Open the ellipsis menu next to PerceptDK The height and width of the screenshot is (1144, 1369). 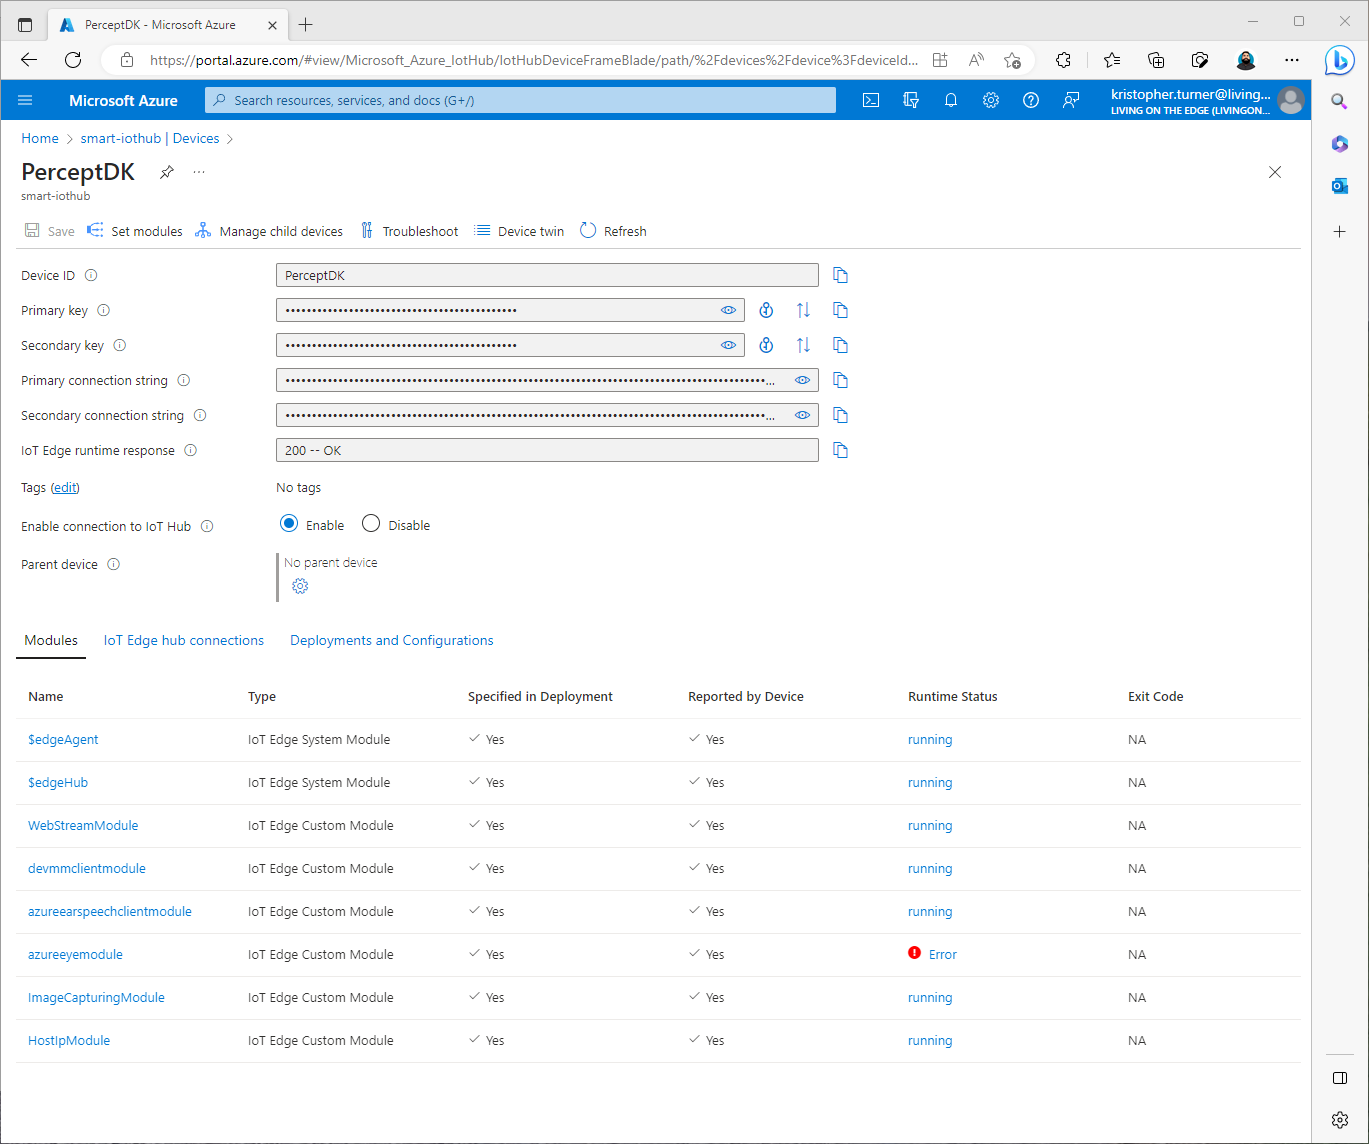pos(199,172)
